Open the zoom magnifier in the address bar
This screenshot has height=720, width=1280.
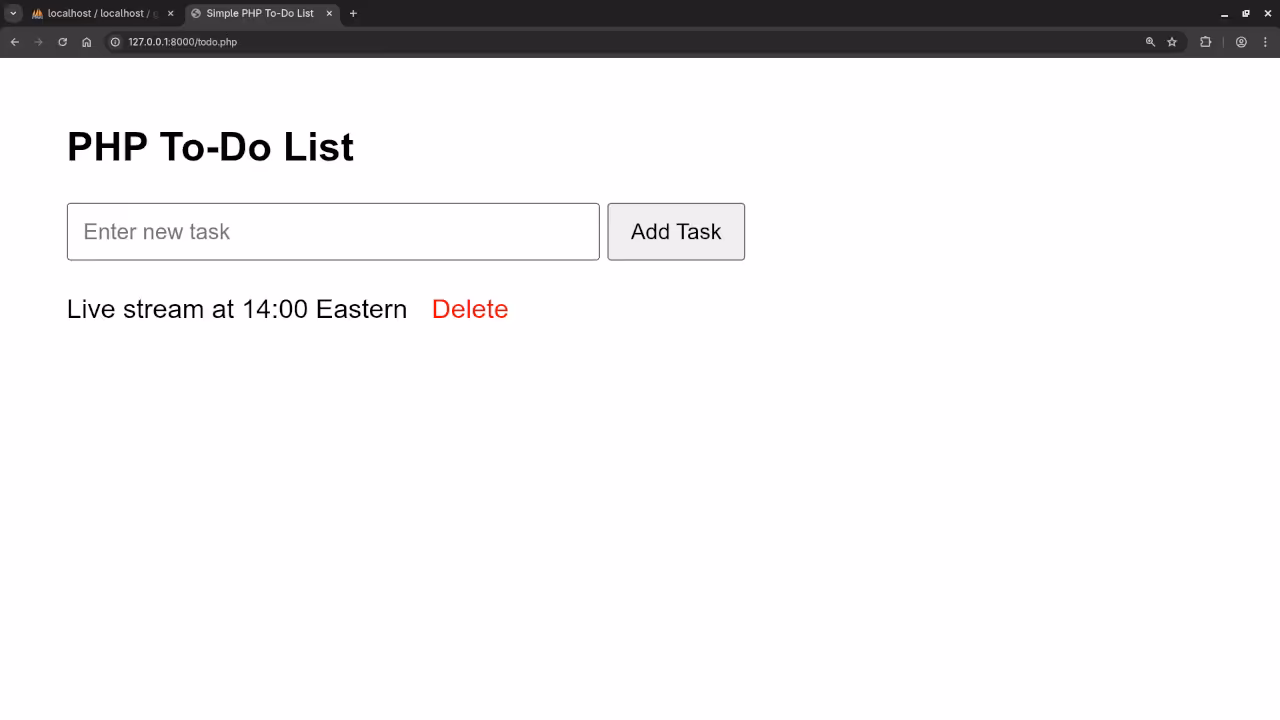click(1150, 42)
